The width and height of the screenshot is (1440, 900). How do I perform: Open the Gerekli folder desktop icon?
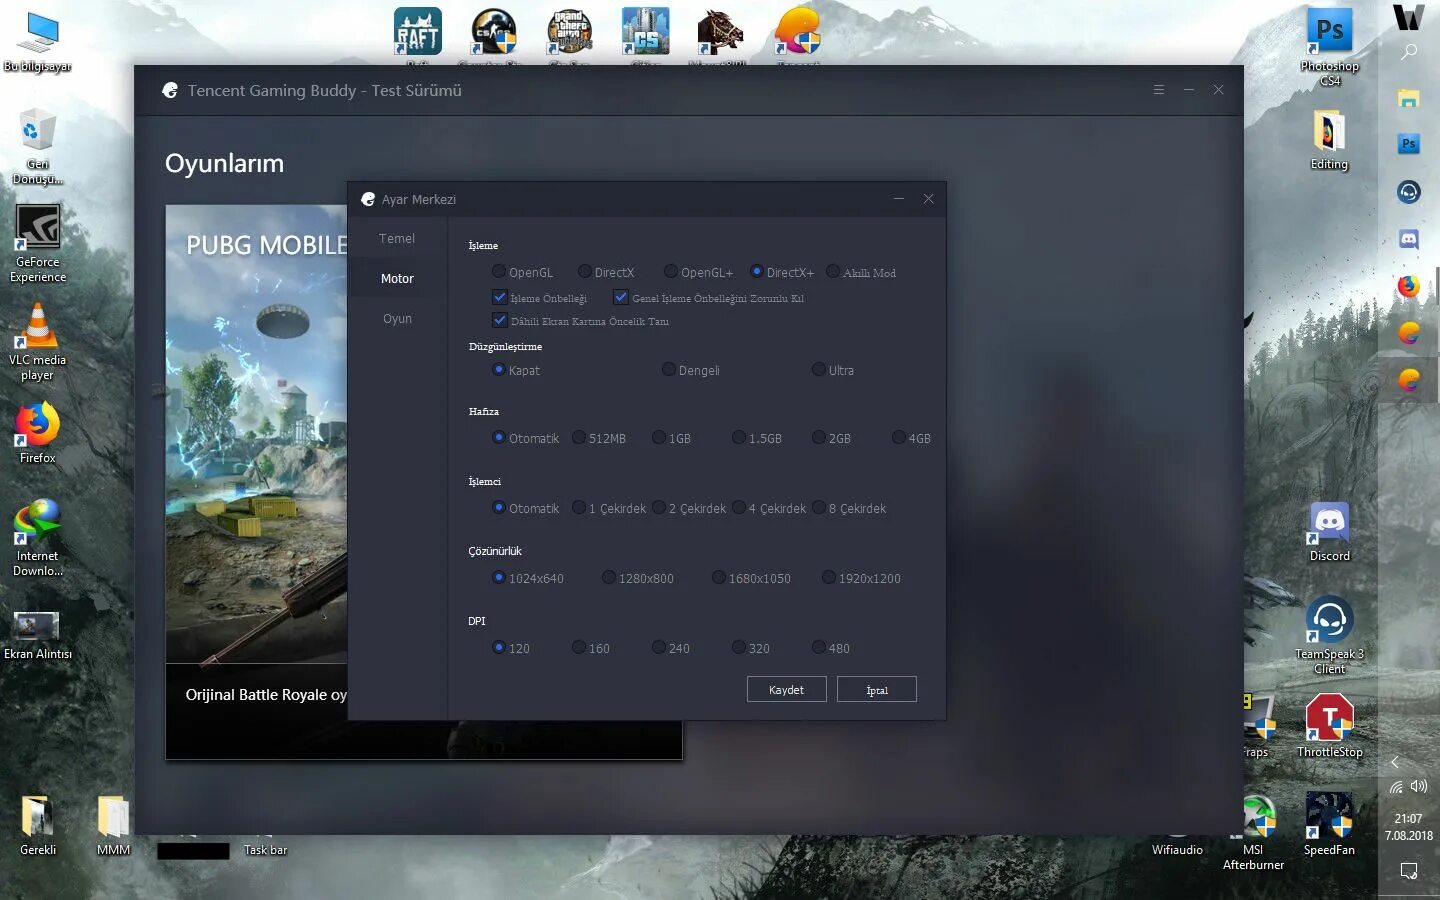click(x=38, y=825)
